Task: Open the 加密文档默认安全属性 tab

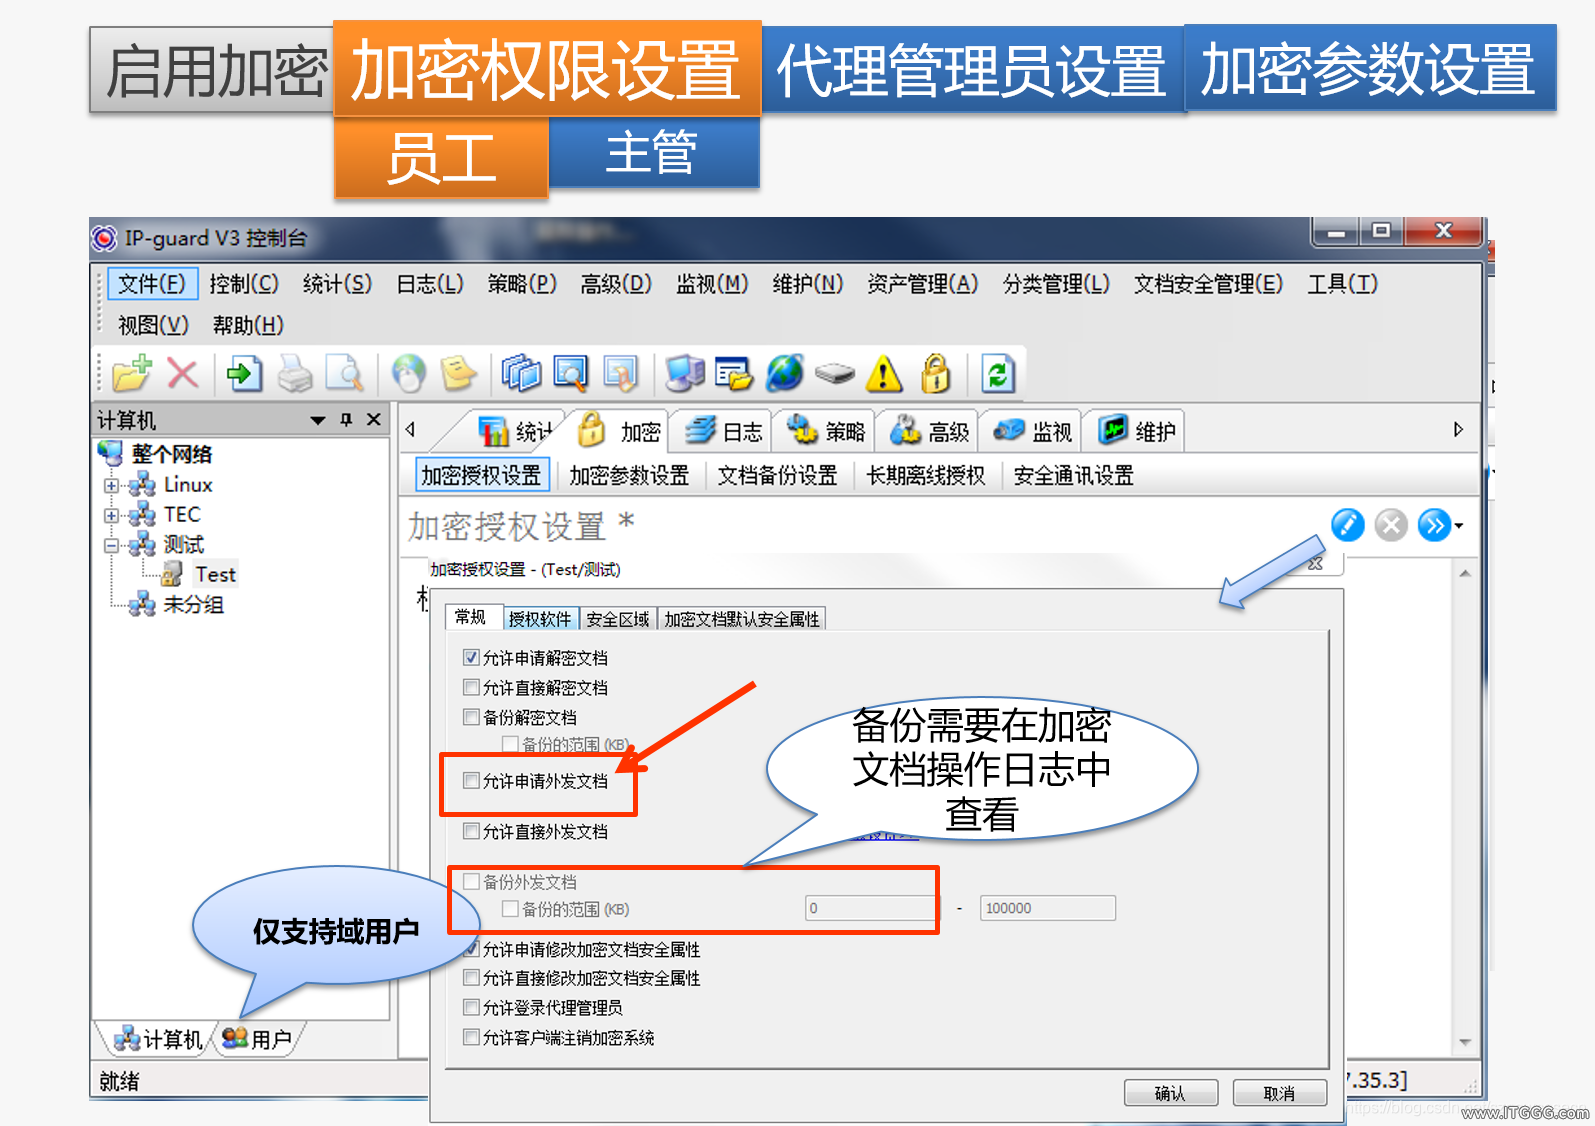Action: (742, 619)
